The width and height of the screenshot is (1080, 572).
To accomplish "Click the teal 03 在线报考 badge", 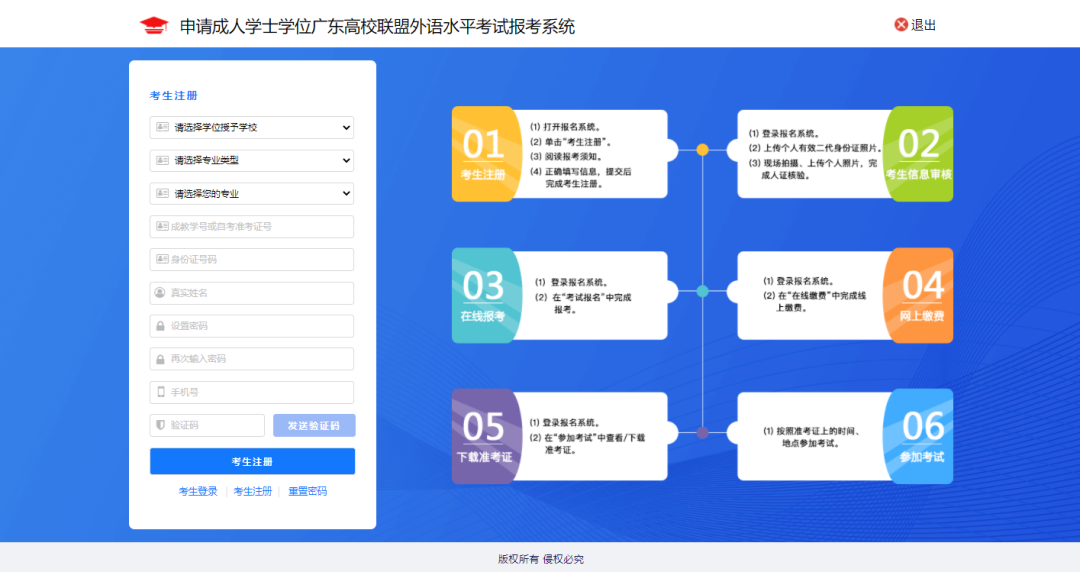I will (483, 295).
